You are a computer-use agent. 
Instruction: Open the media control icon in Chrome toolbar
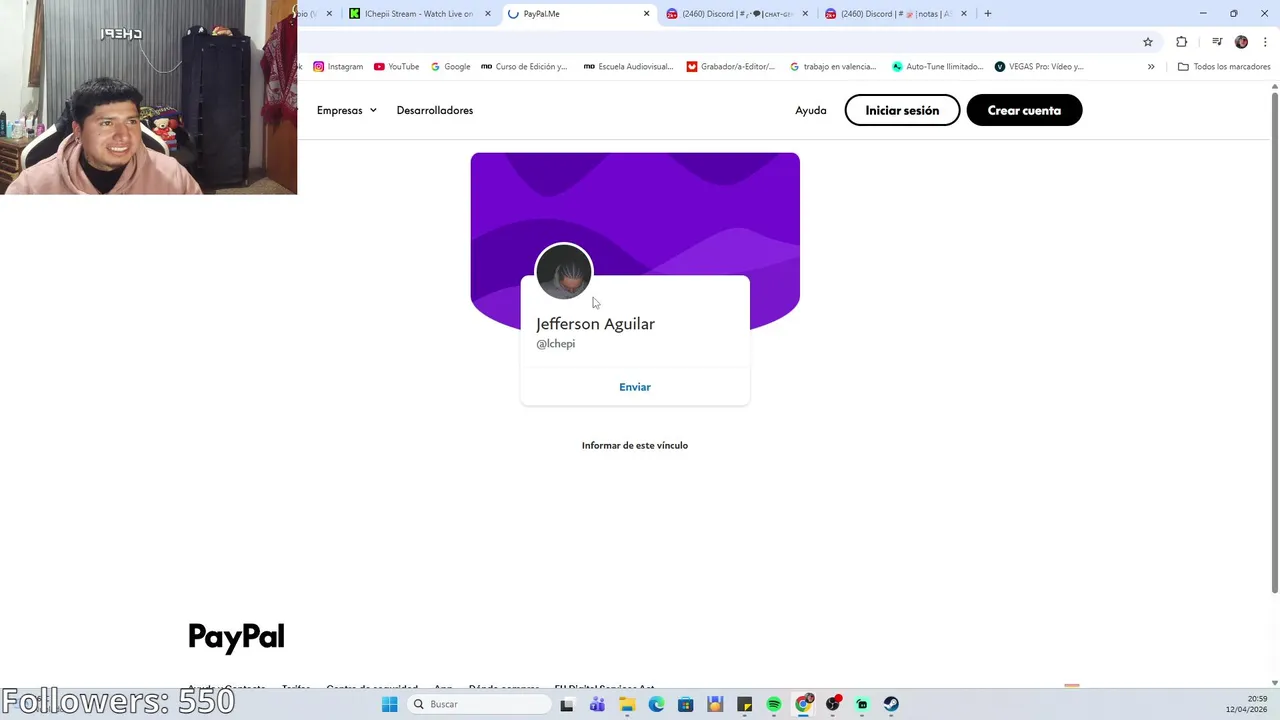click(1217, 42)
